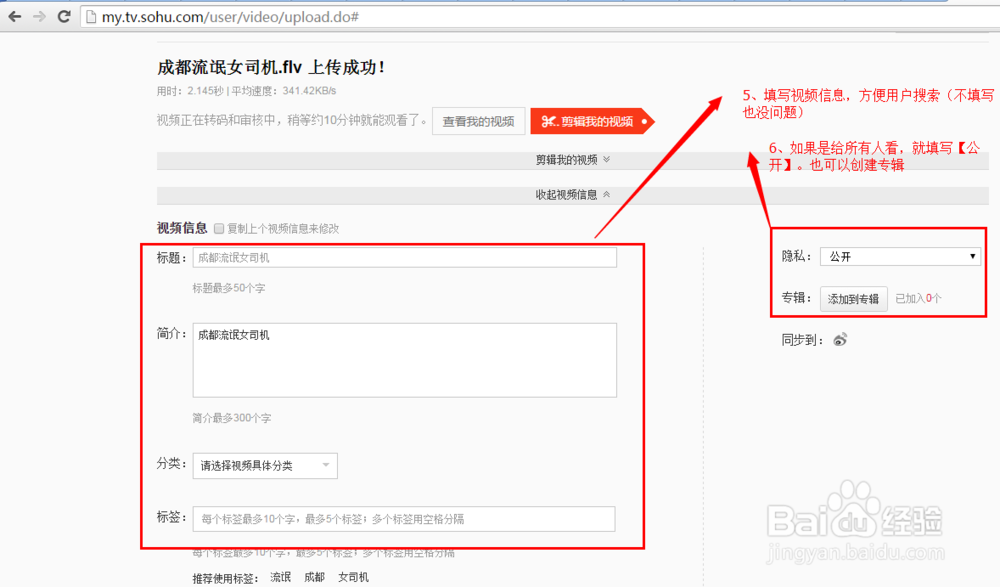Check 复制上个视频信息来修改 checkbox
This screenshot has width=1000, height=587.
click(x=219, y=228)
